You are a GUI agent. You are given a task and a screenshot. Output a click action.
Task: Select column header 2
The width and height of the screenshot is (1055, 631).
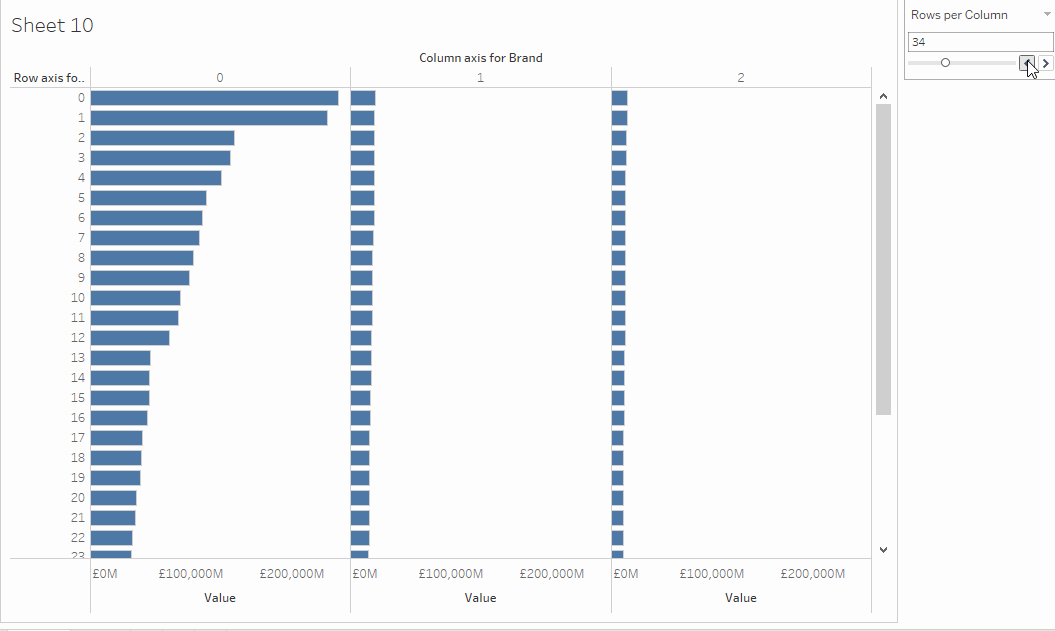click(741, 77)
